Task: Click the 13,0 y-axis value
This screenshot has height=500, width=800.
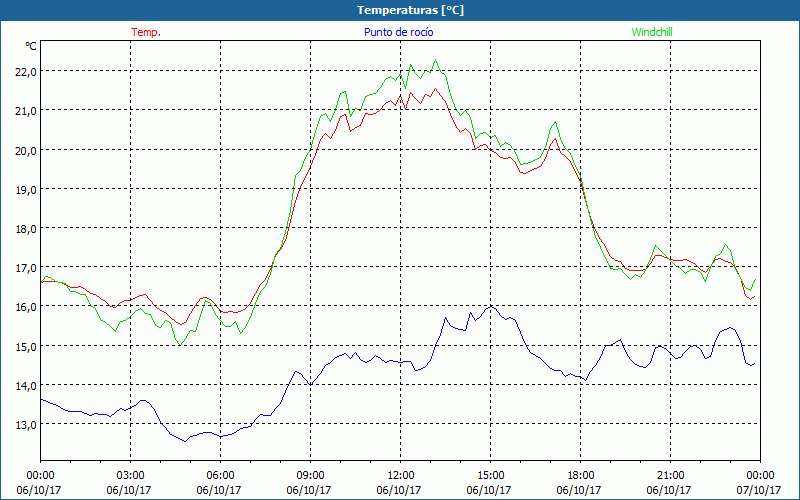Action: click(26, 424)
